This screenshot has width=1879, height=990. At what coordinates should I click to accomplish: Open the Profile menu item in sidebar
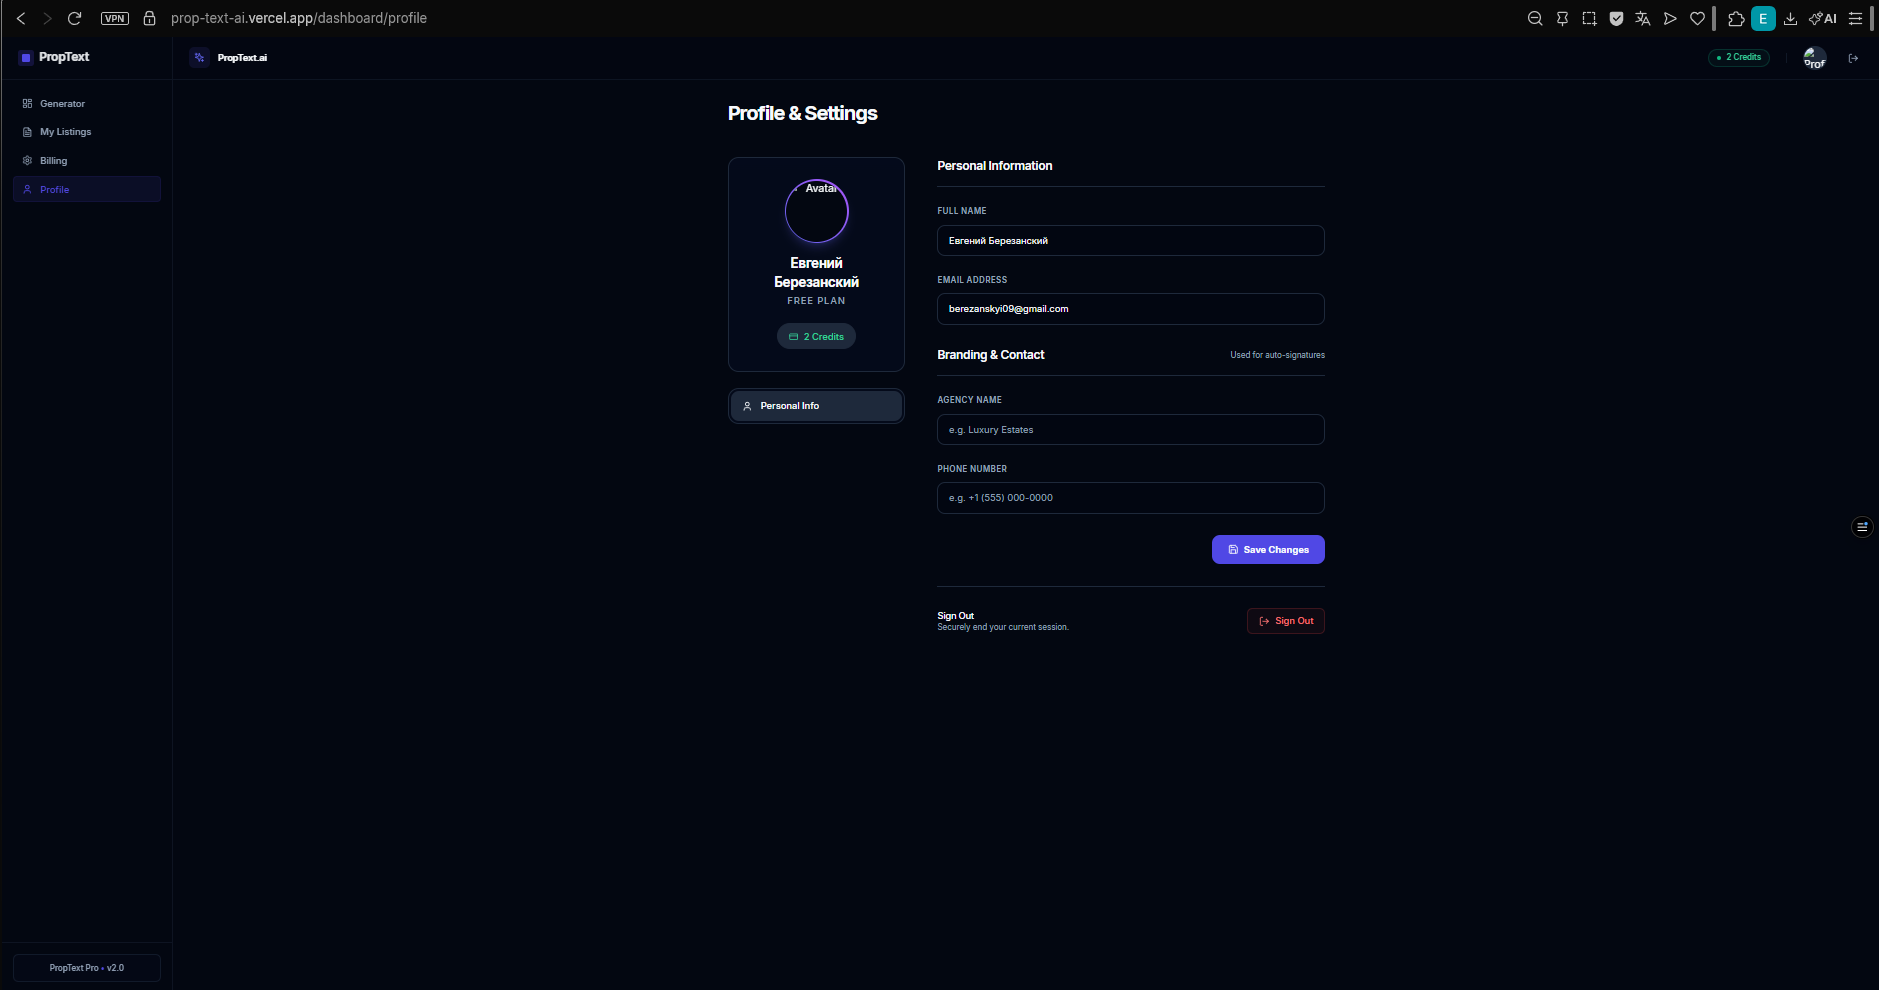pos(55,189)
